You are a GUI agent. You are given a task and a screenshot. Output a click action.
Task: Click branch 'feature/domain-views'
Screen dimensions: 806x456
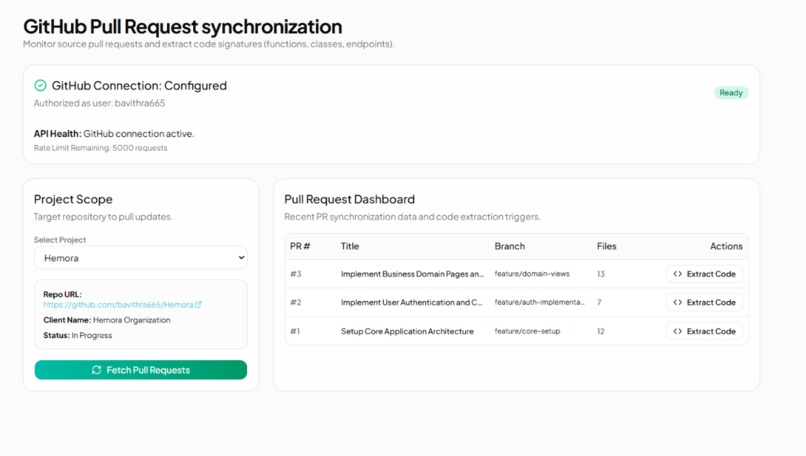click(x=532, y=274)
